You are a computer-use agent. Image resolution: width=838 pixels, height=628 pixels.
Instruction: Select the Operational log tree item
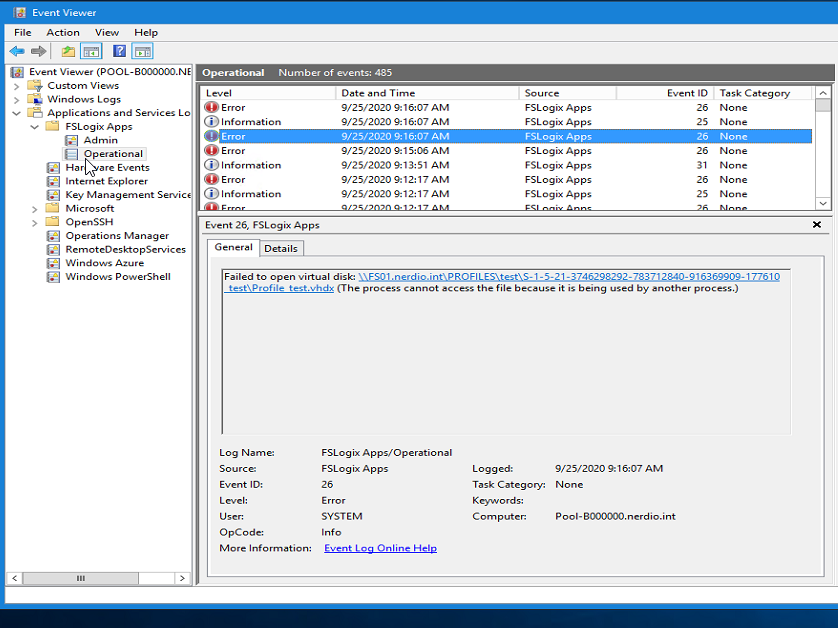(113, 154)
